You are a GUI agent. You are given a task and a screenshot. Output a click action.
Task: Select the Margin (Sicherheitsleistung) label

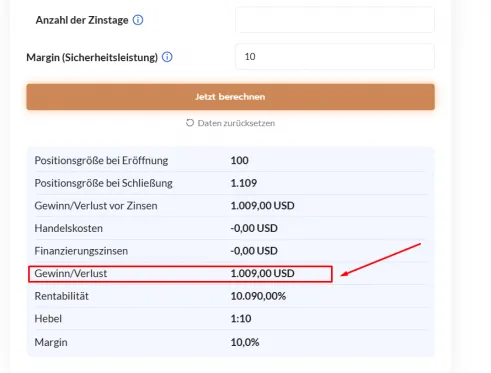[x=92, y=57]
